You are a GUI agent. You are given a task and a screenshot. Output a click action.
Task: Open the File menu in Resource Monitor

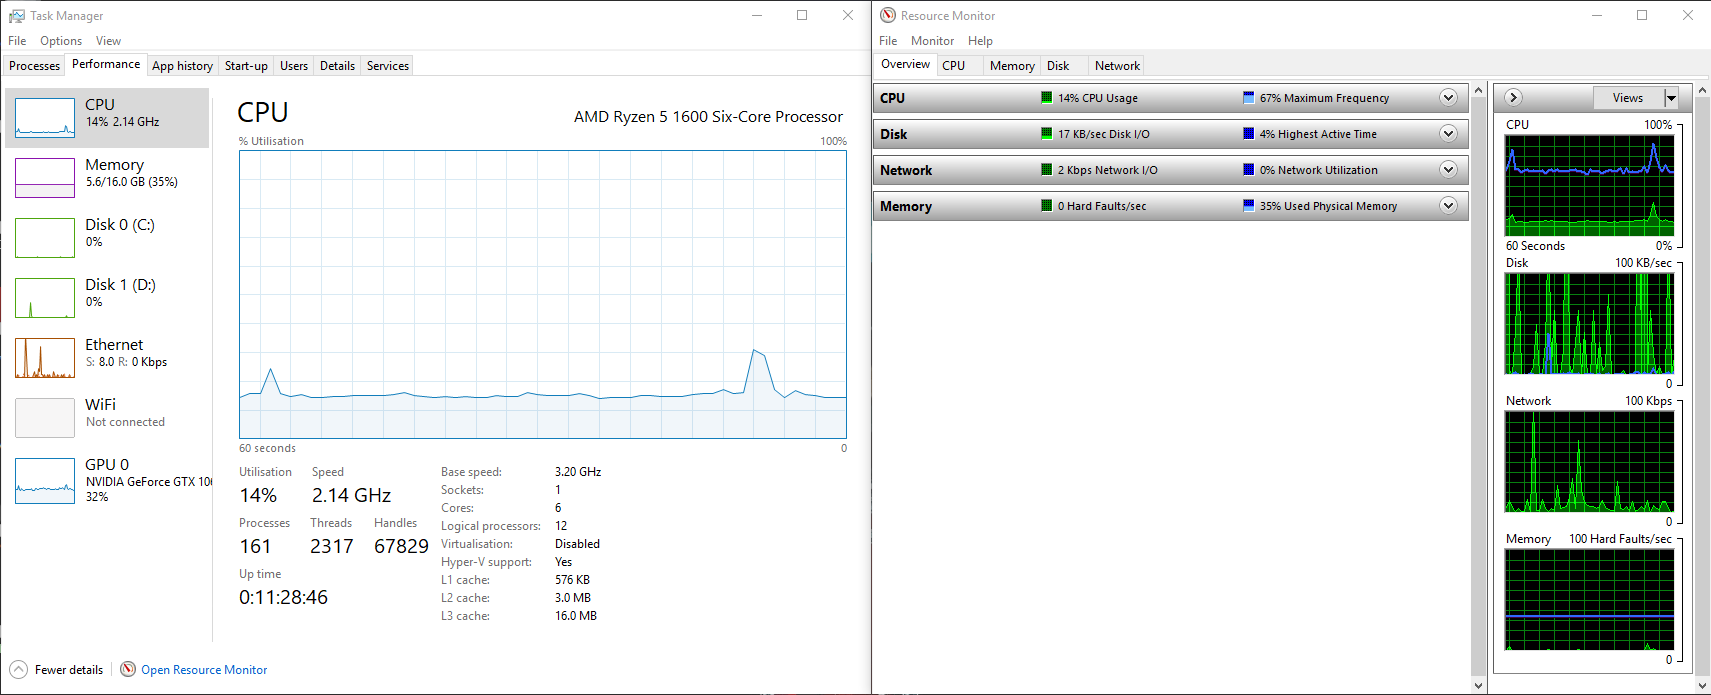point(888,41)
